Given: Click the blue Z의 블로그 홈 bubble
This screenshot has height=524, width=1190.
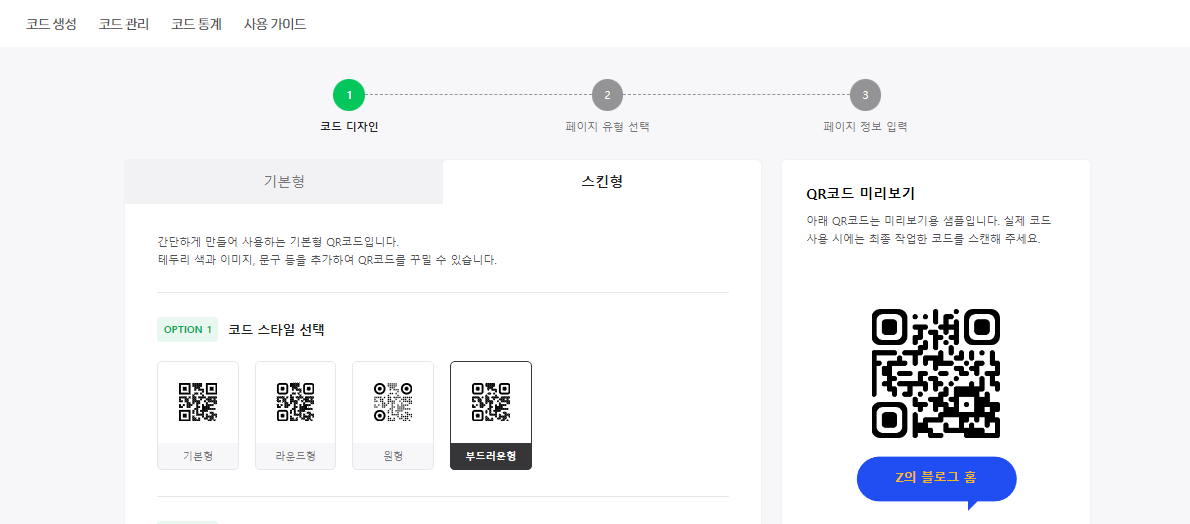Looking at the screenshot, I should coord(936,478).
